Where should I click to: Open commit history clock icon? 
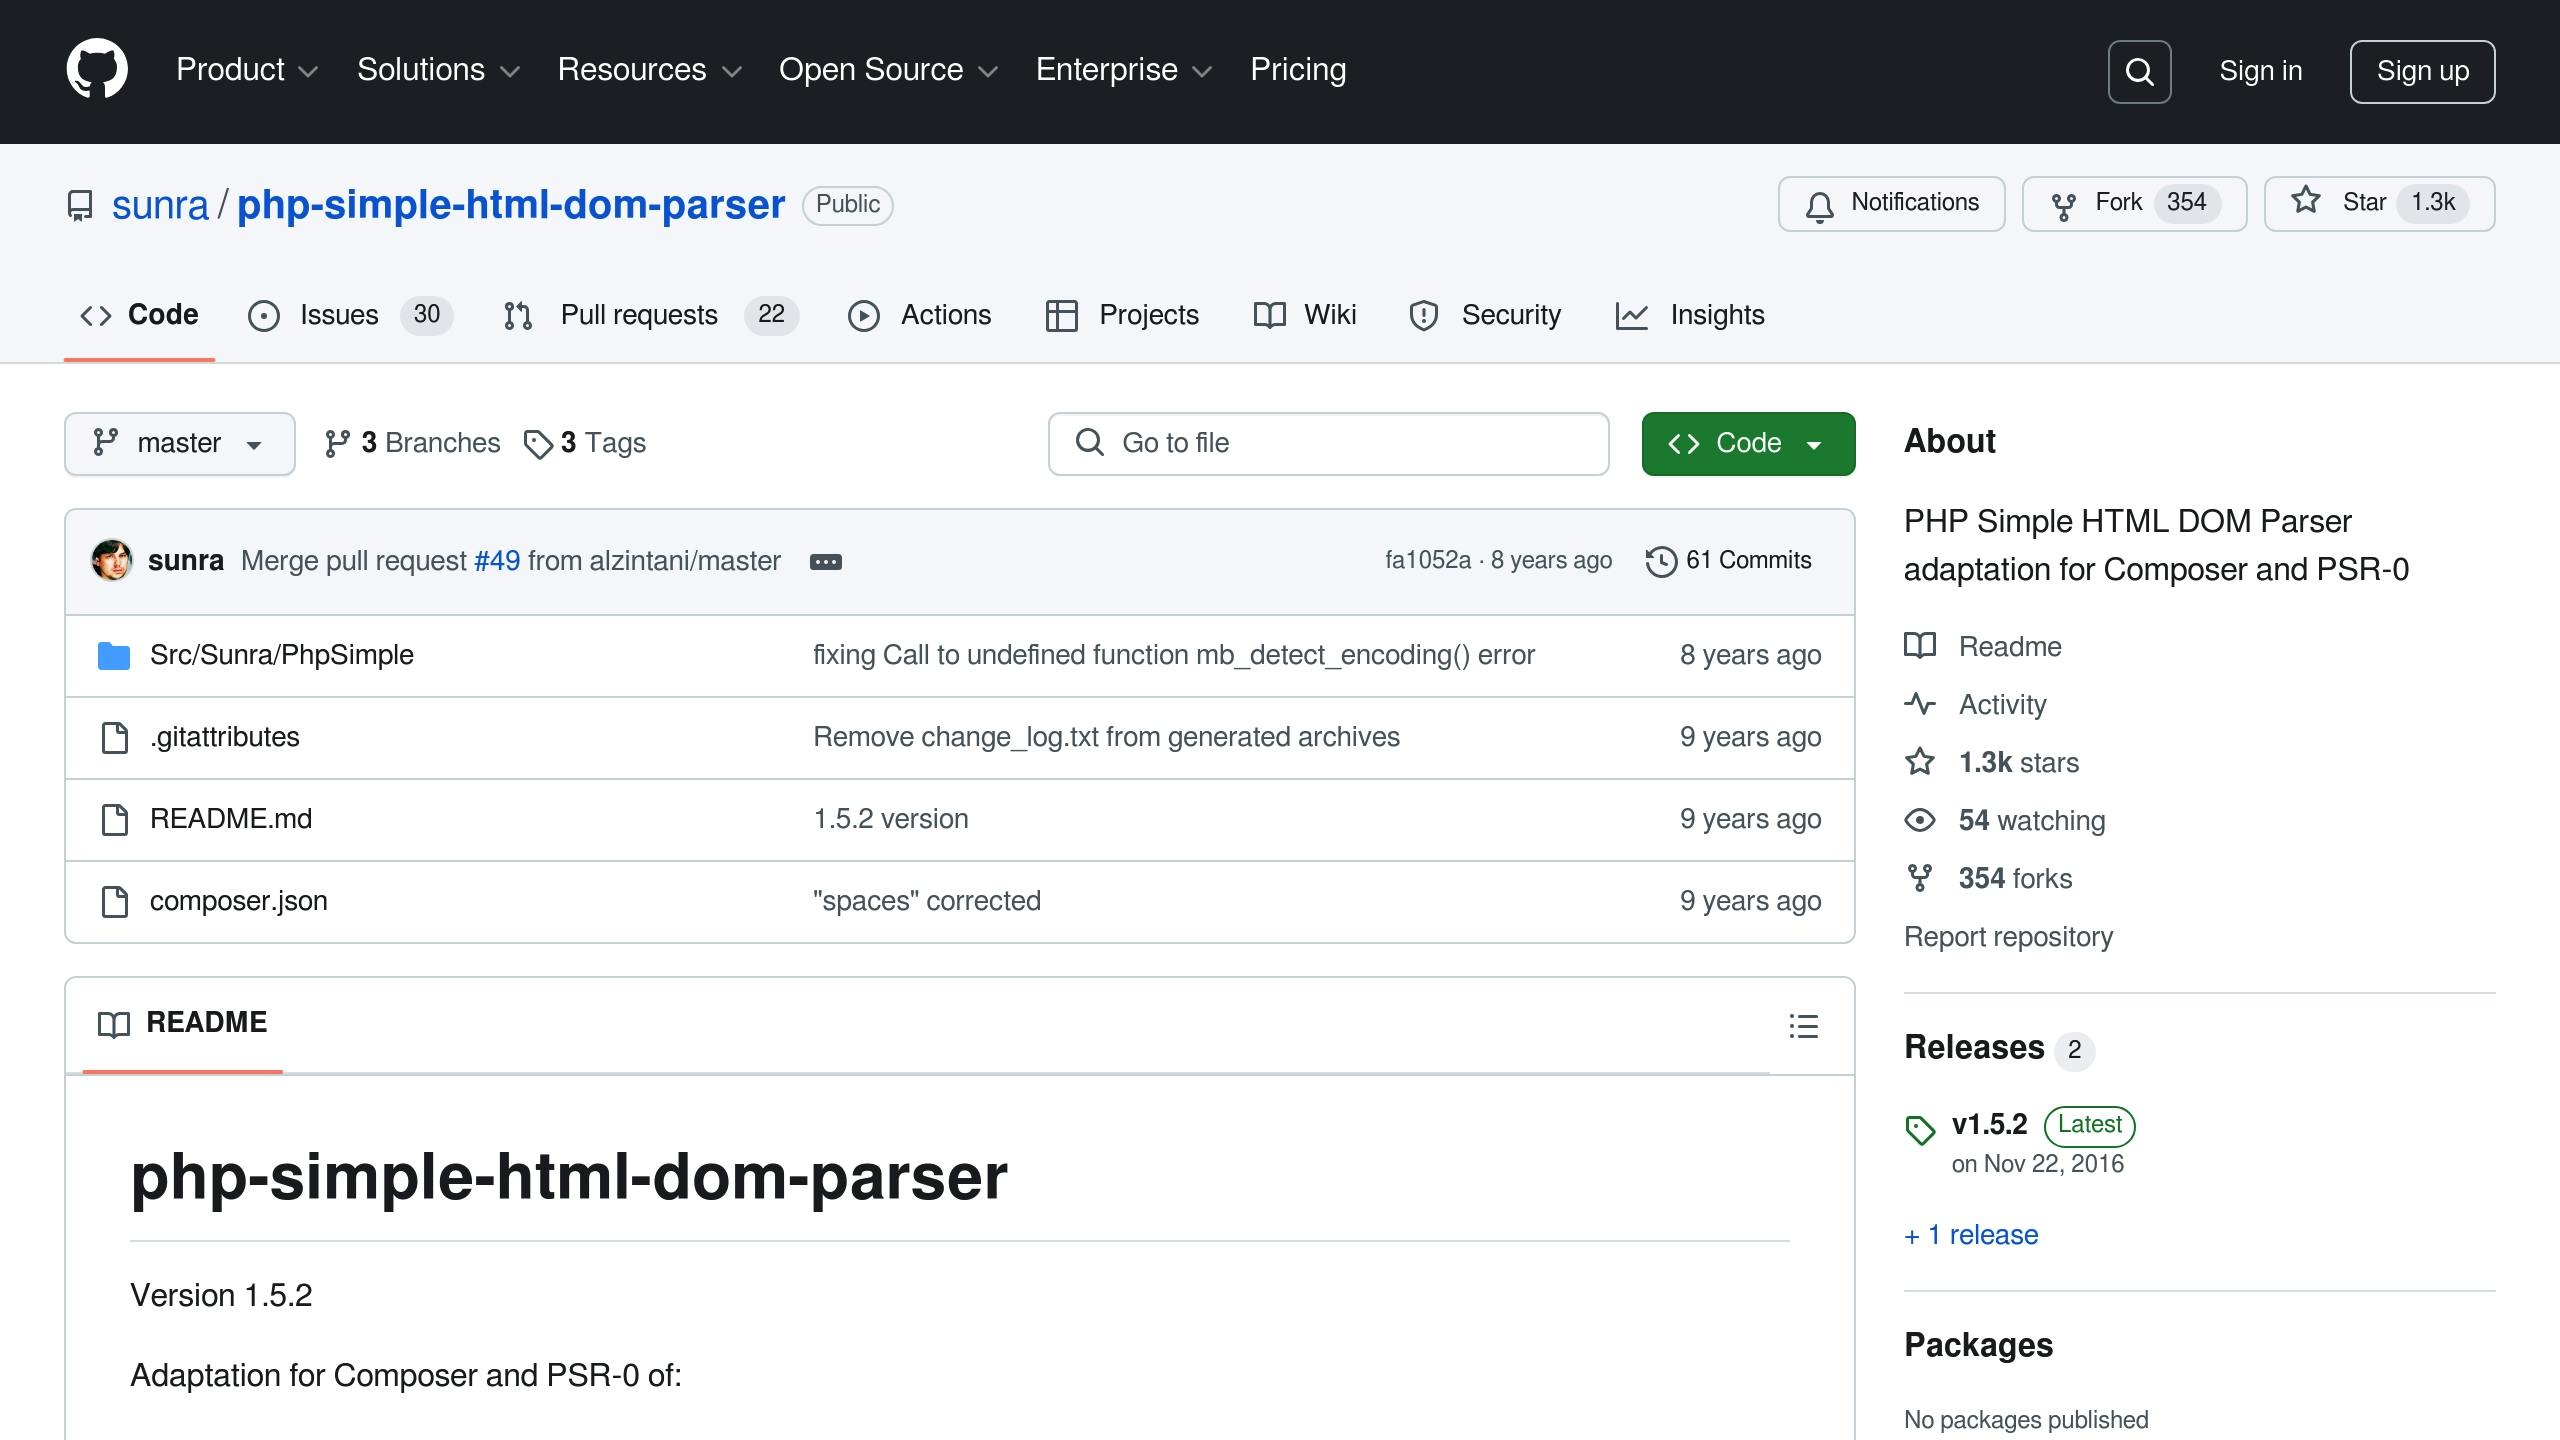(x=1661, y=561)
